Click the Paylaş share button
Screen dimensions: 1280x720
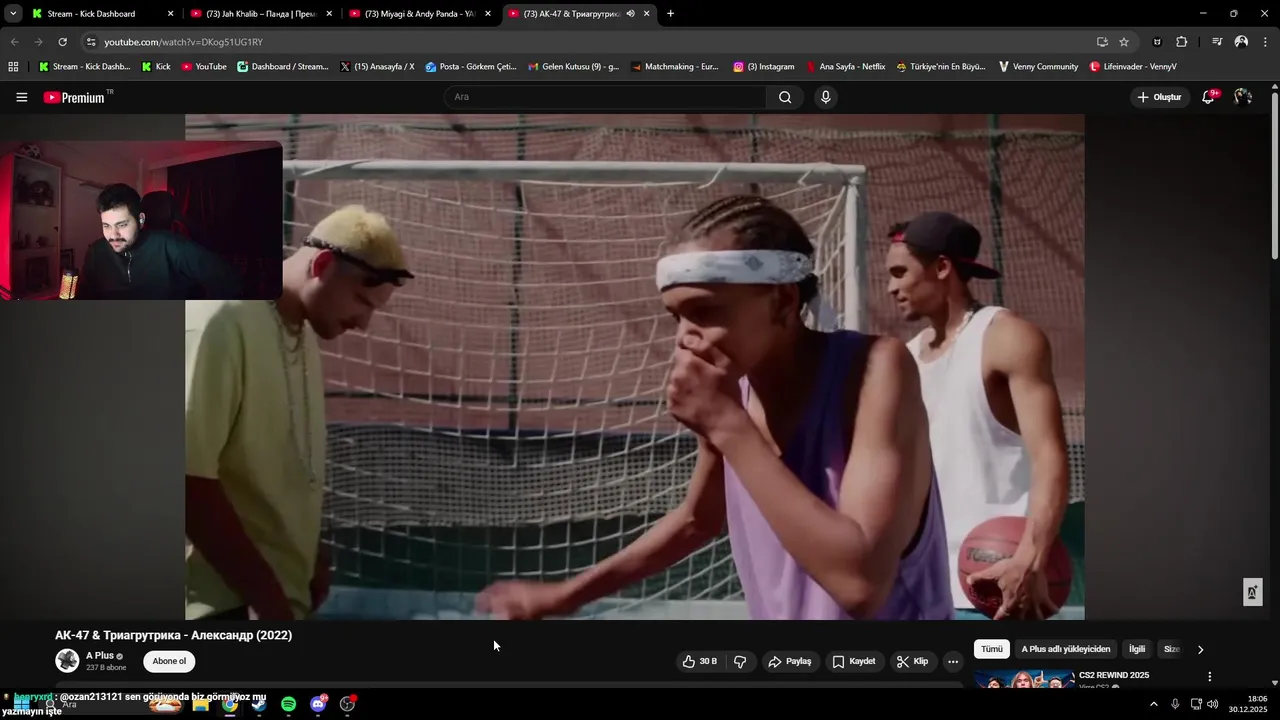789,661
